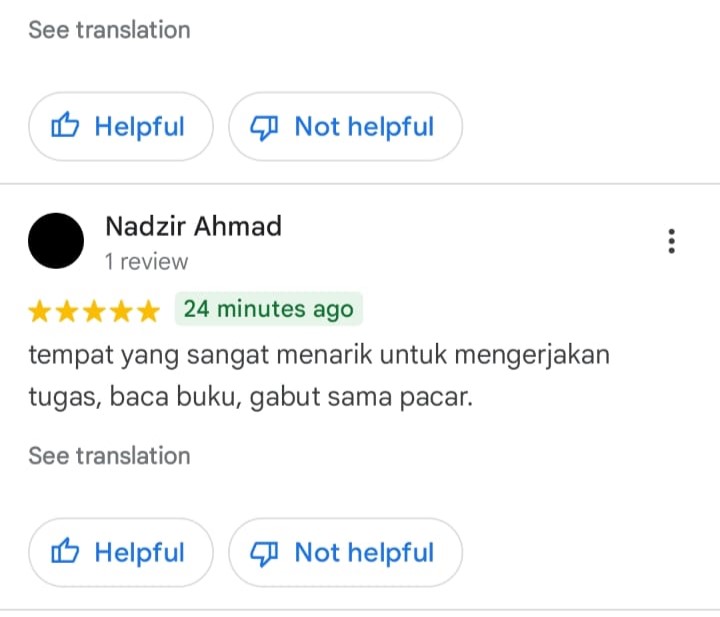Mark Nadzir Ahmad's review as Not helpful
720x617 pixels.
345,552
